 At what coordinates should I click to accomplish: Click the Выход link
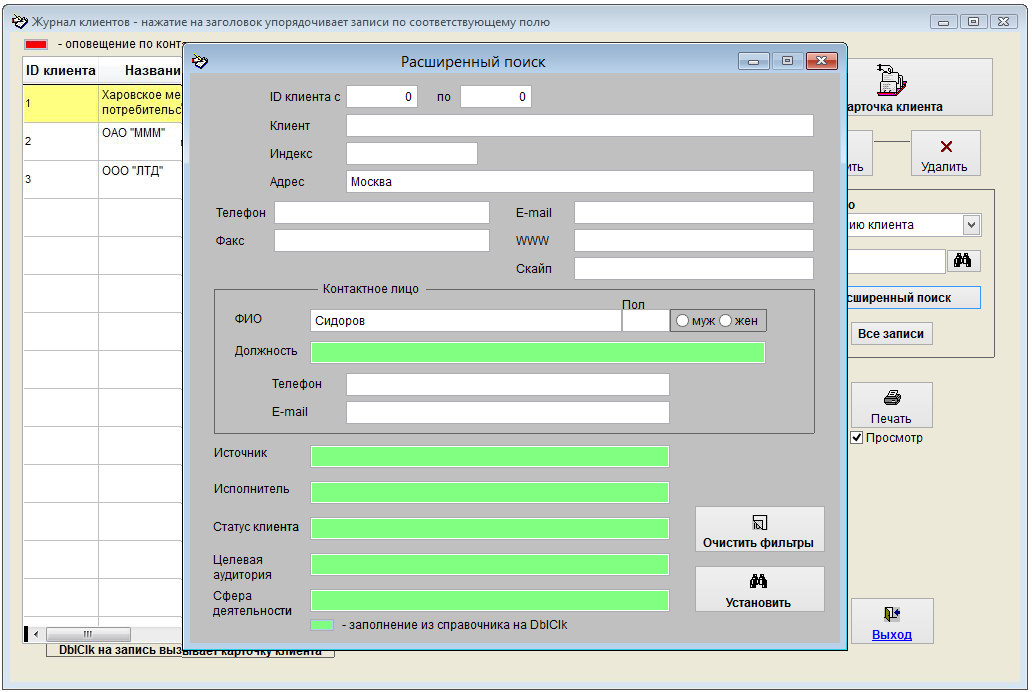[x=892, y=635]
